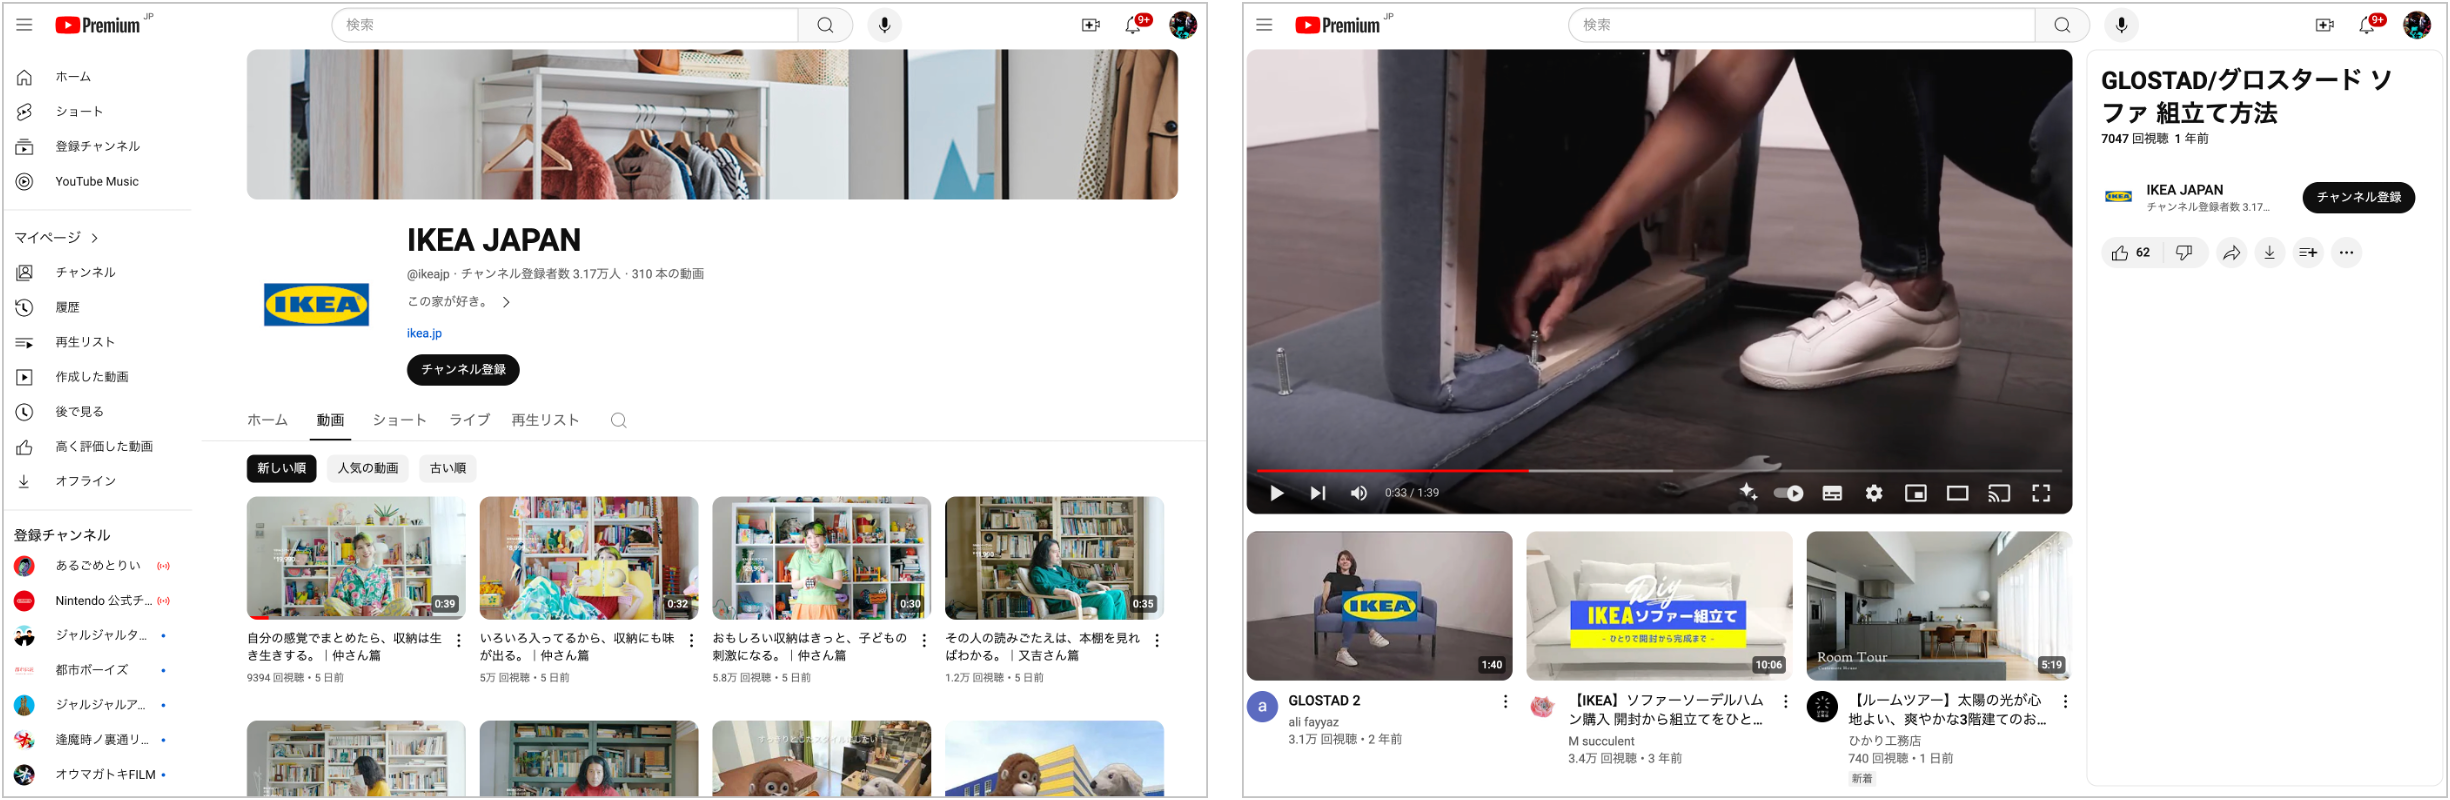Share the GLOSTAD video

pyautogui.click(x=2231, y=253)
